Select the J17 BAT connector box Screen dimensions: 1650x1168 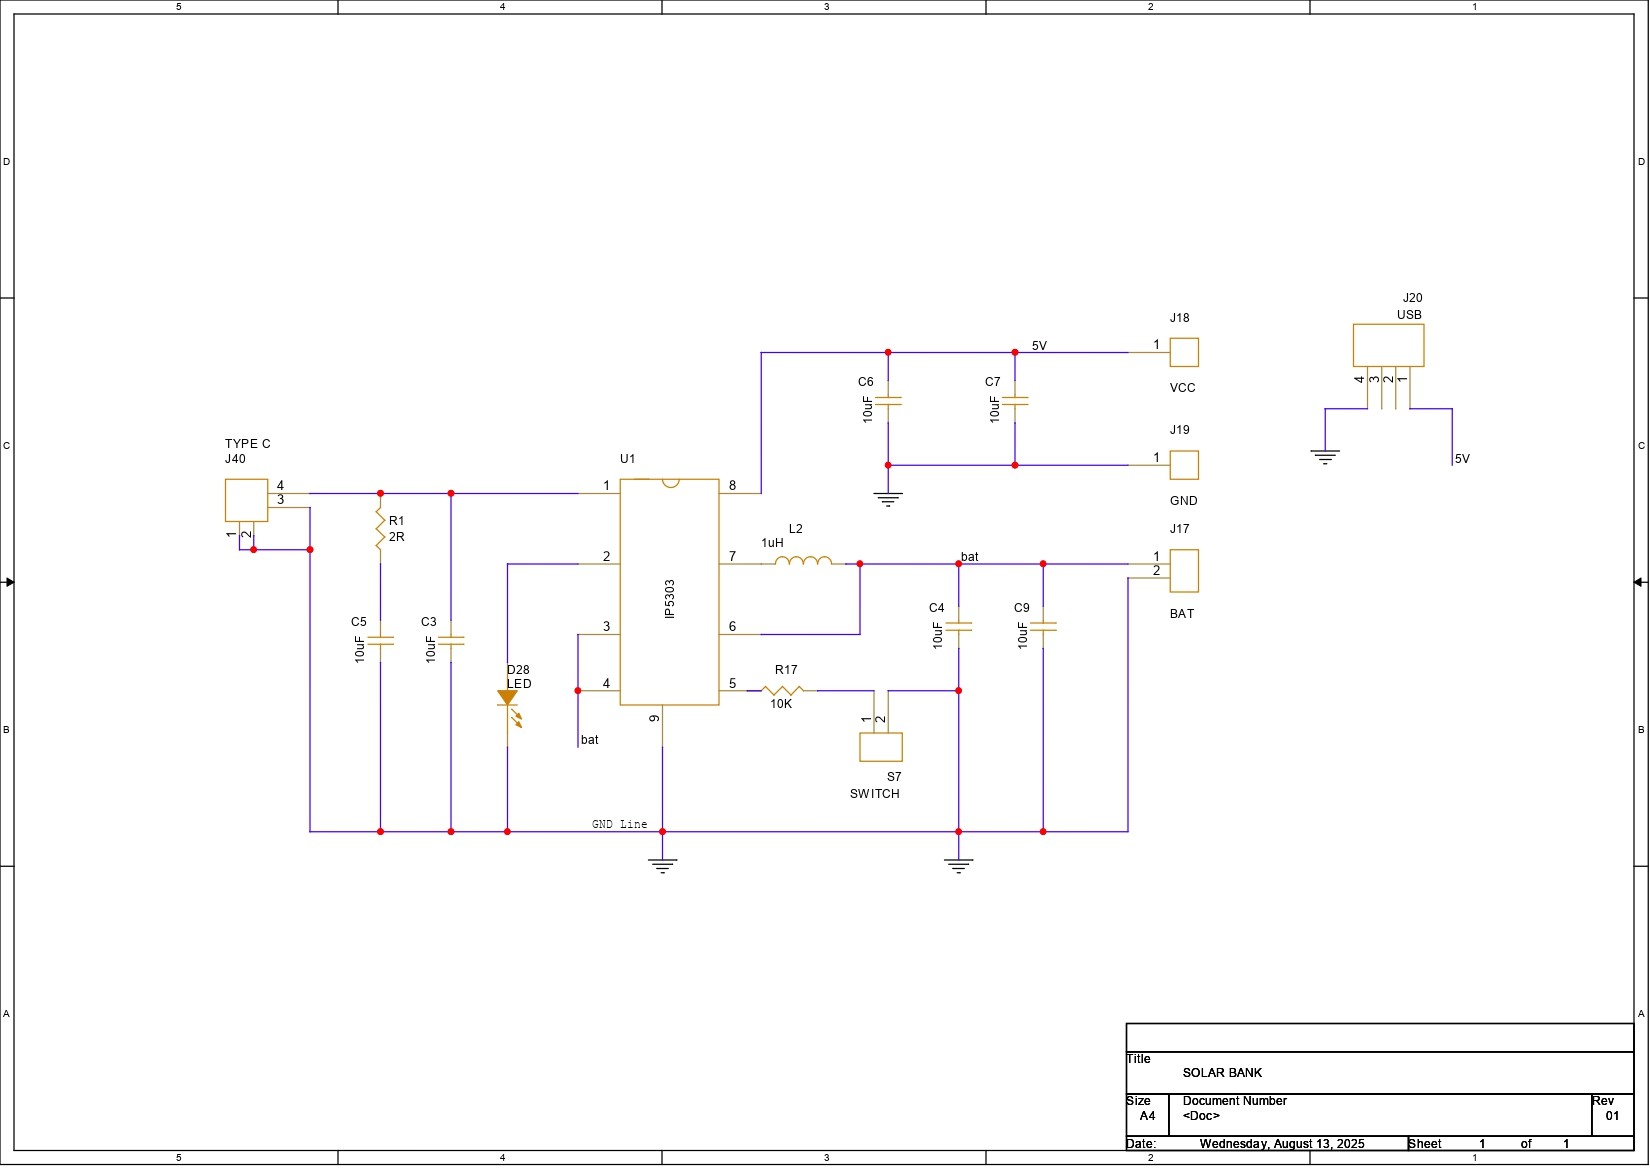click(x=1184, y=571)
